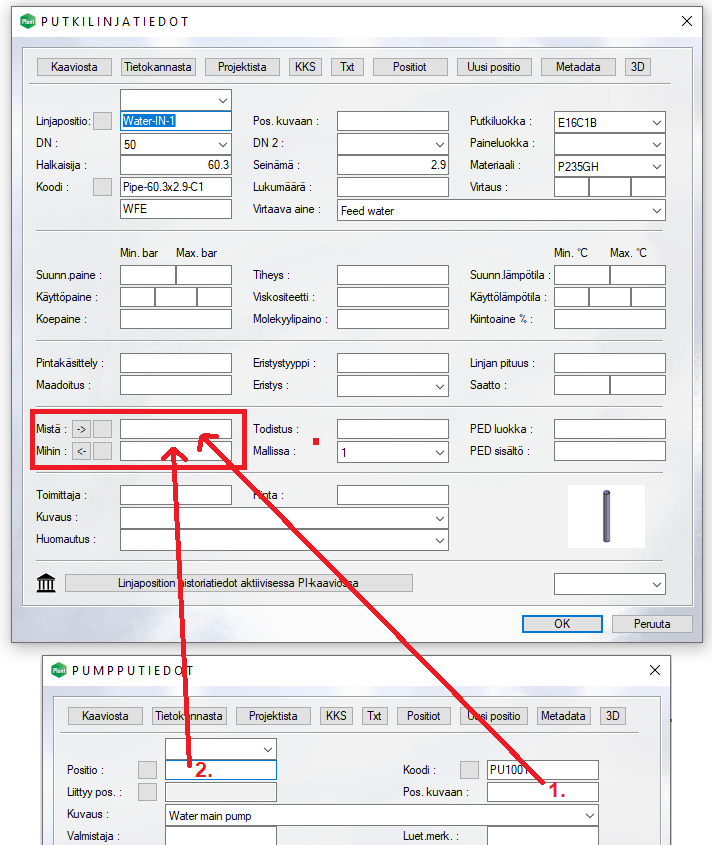The height and width of the screenshot is (845, 712).
Task: Open the Putkiluokka dropdown E16C1B
Action: click(610, 122)
